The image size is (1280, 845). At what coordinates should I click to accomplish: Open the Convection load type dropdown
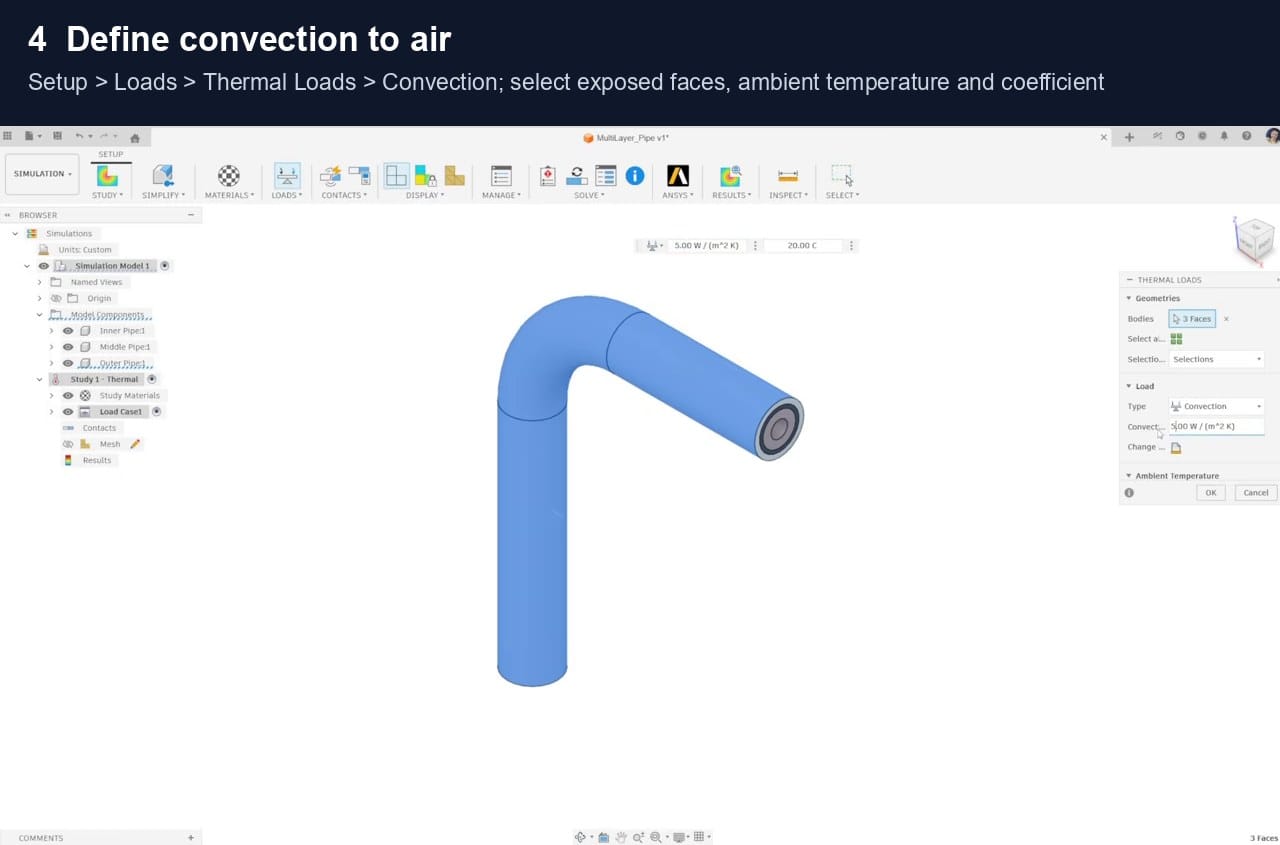1216,406
